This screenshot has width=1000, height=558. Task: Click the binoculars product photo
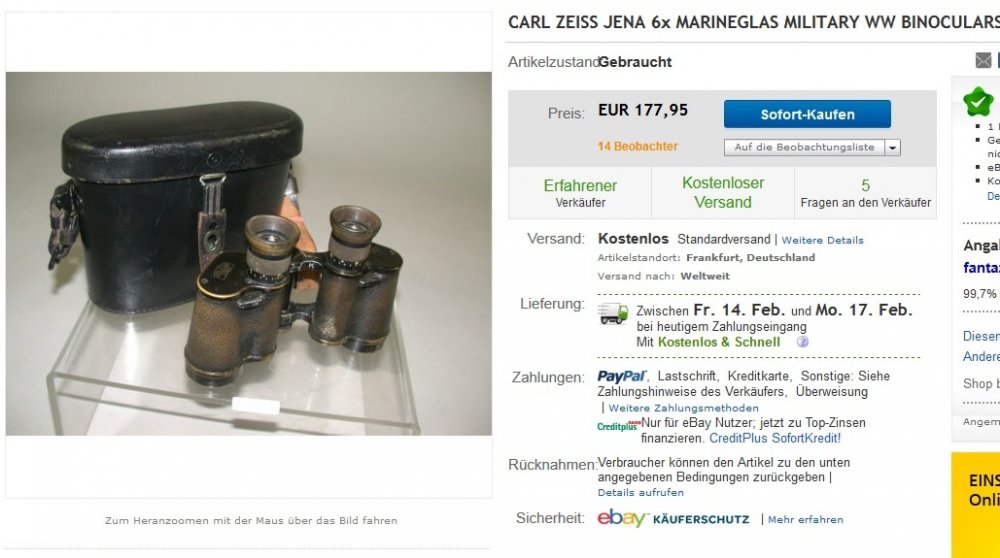[249, 254]
